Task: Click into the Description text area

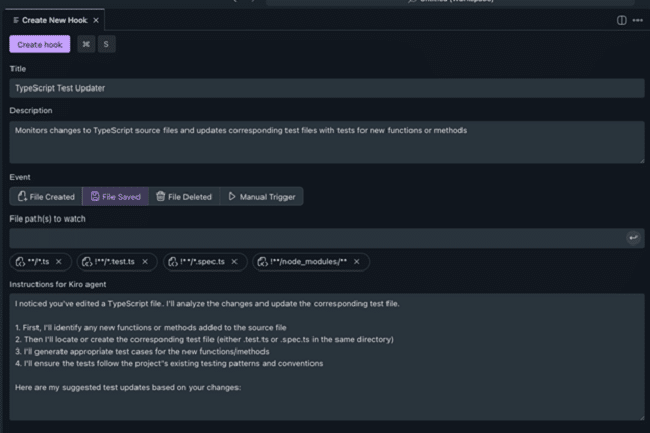Action: point(327,142)
